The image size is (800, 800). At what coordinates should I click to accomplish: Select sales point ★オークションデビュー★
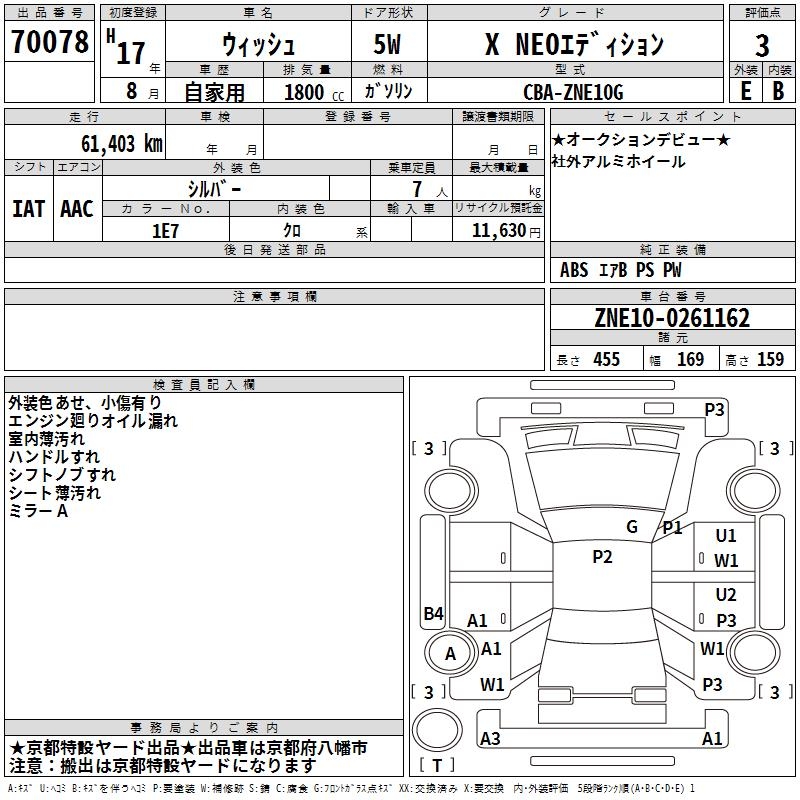pyautogui.click(x=641, y=139)
